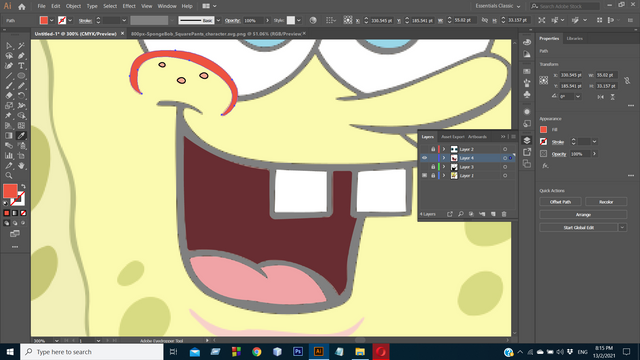Toggle visibility of Layer 1

click(x=424, y=176)
